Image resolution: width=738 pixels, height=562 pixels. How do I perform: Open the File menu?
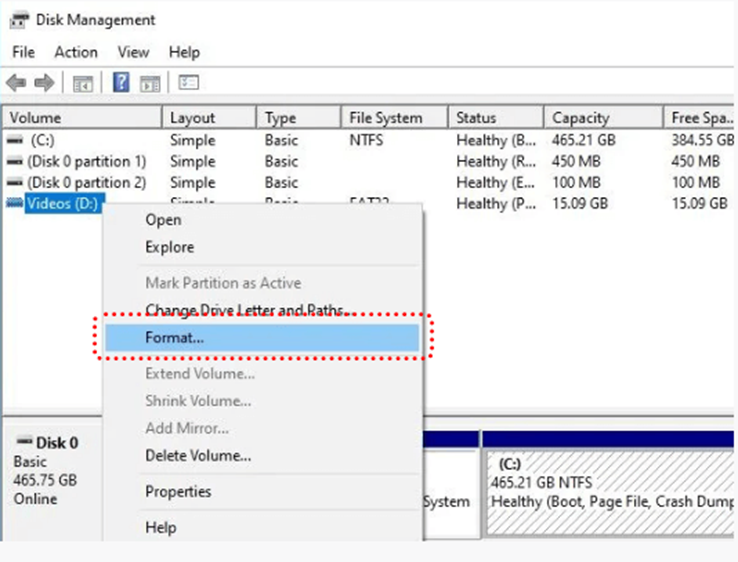pos(23,52)
